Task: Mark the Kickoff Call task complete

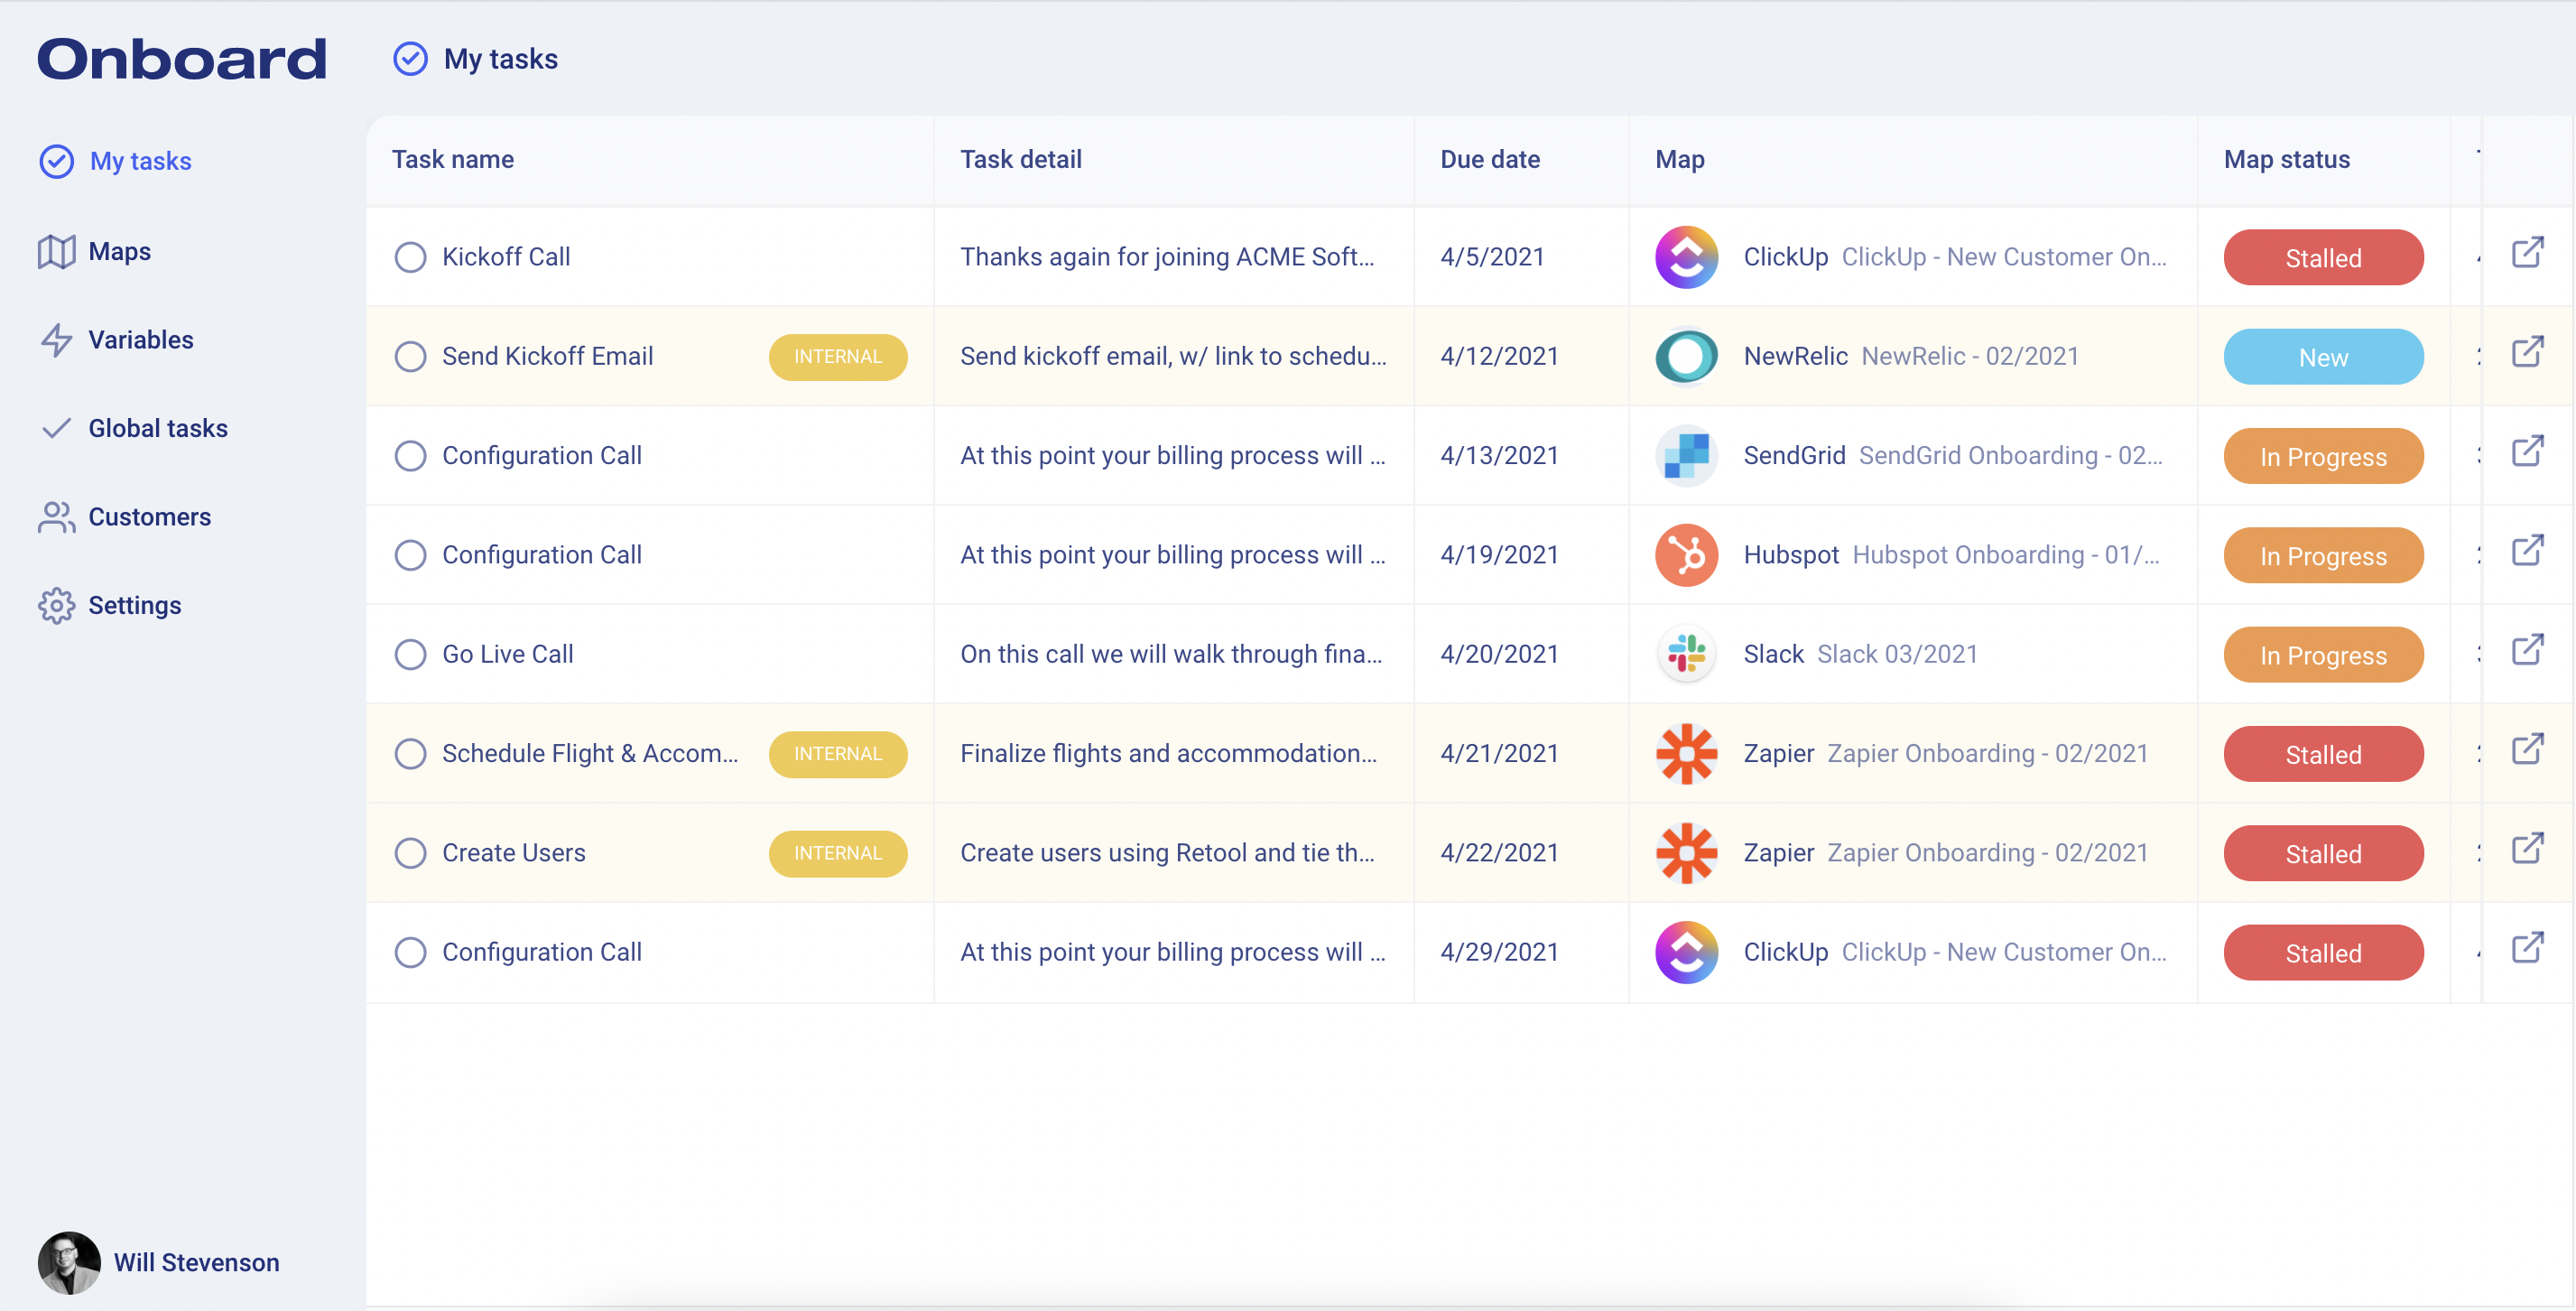Action: 410,257
